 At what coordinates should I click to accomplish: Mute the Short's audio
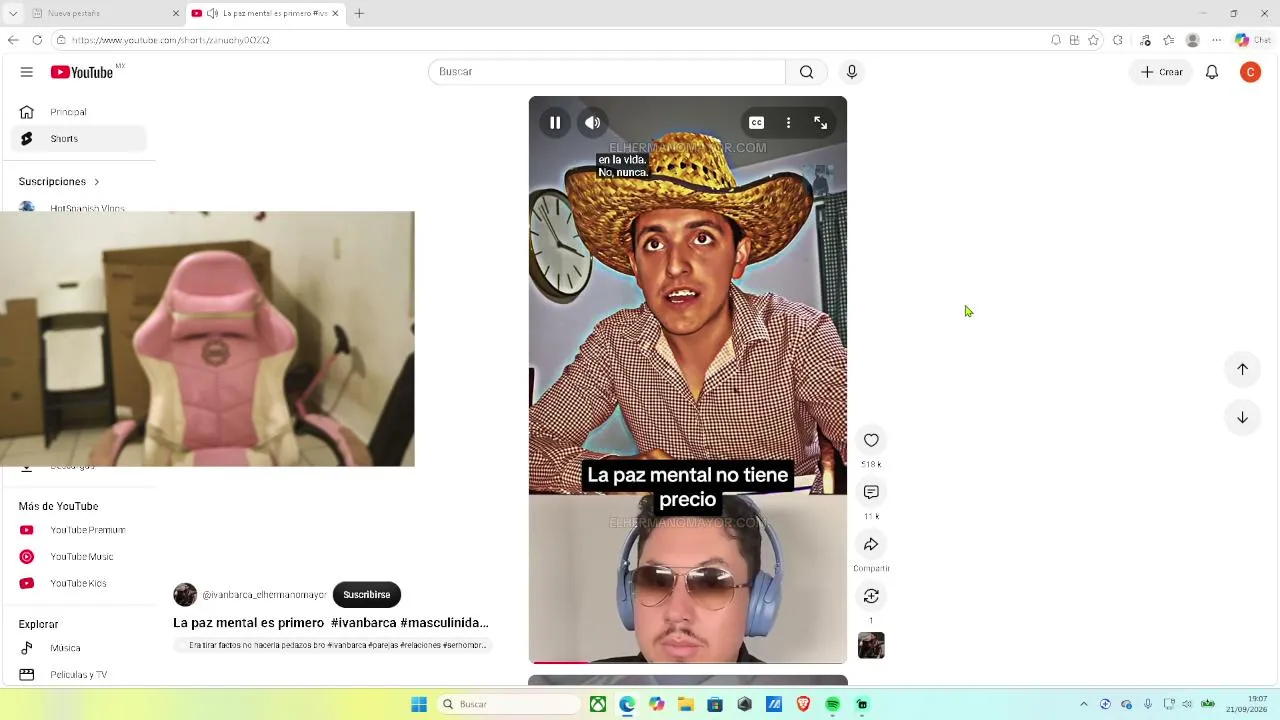pos(593,123)
